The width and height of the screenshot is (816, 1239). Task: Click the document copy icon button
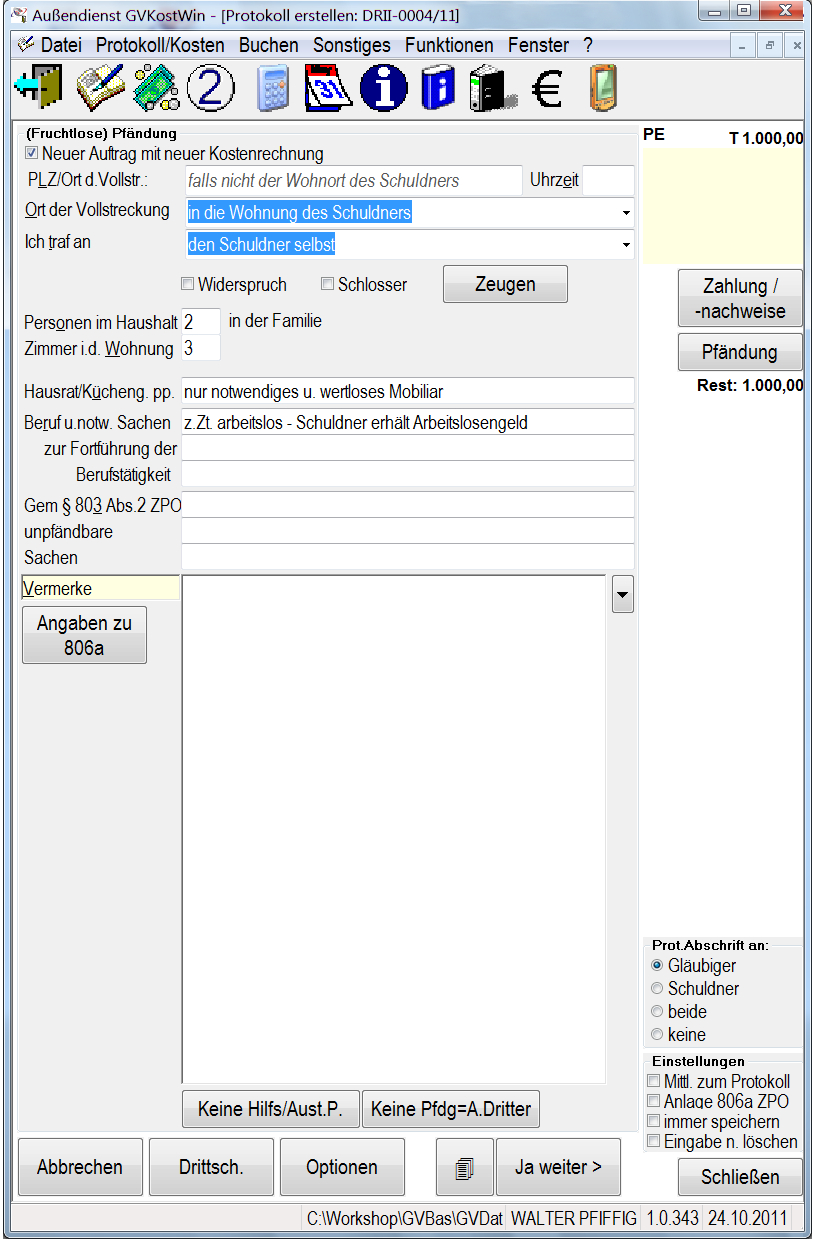[463, 1167]
